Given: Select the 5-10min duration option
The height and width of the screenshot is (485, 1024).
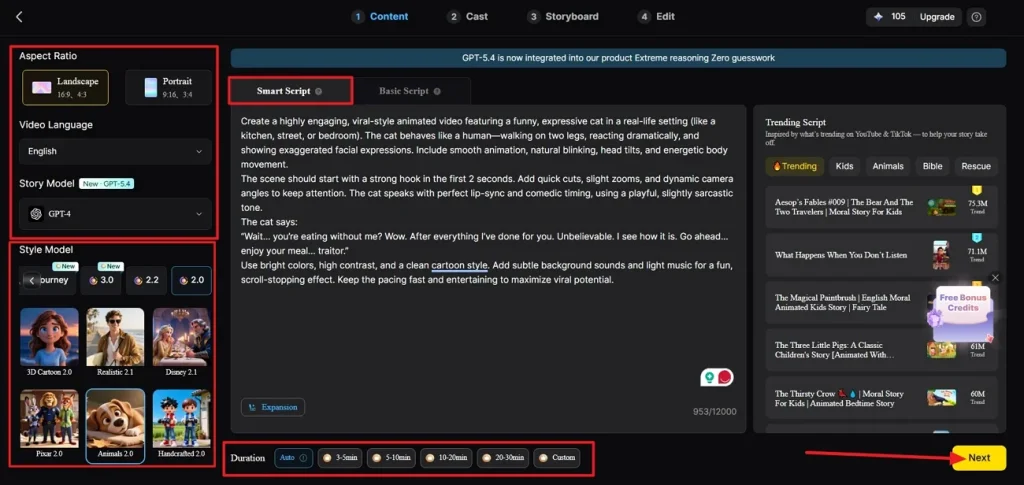Looking at the screenshot, I should point(391,458).
